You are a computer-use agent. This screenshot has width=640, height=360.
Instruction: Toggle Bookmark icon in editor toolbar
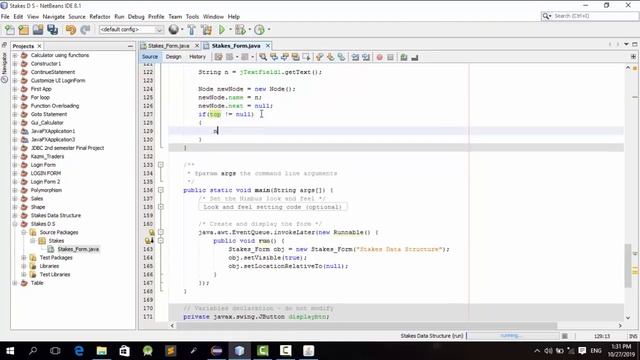[x=341, y=58]
